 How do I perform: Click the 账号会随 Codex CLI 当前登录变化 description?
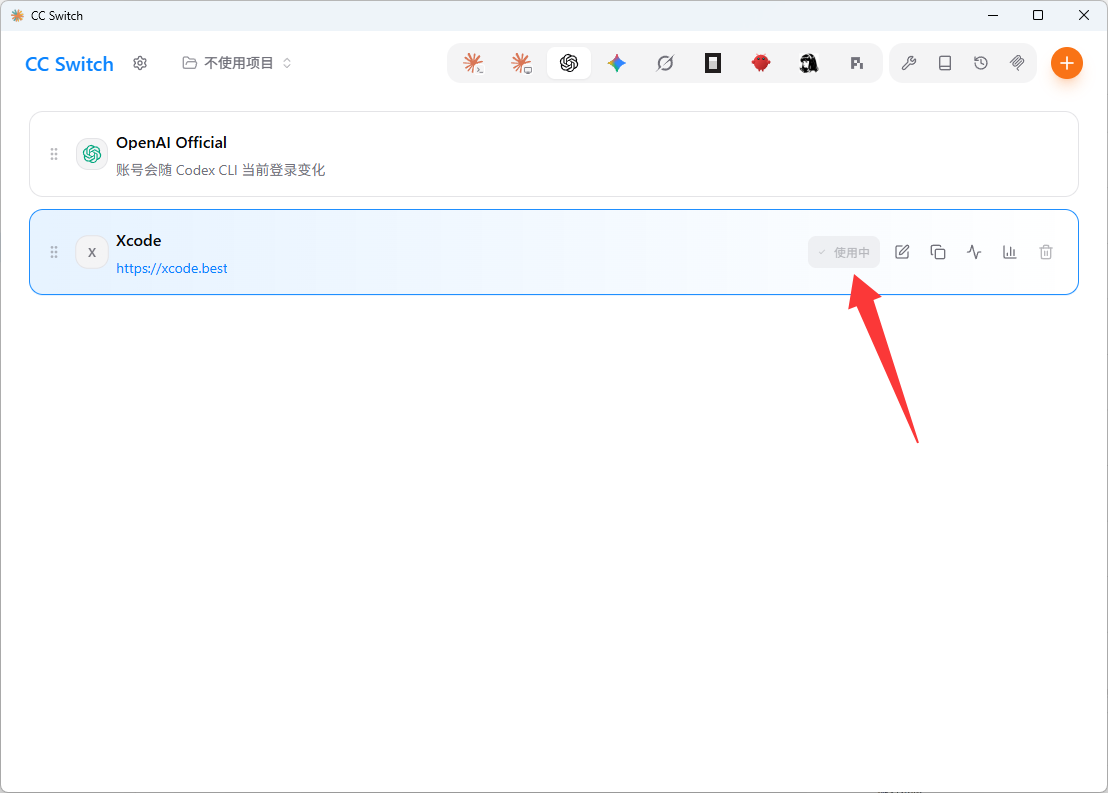[220, 170]
